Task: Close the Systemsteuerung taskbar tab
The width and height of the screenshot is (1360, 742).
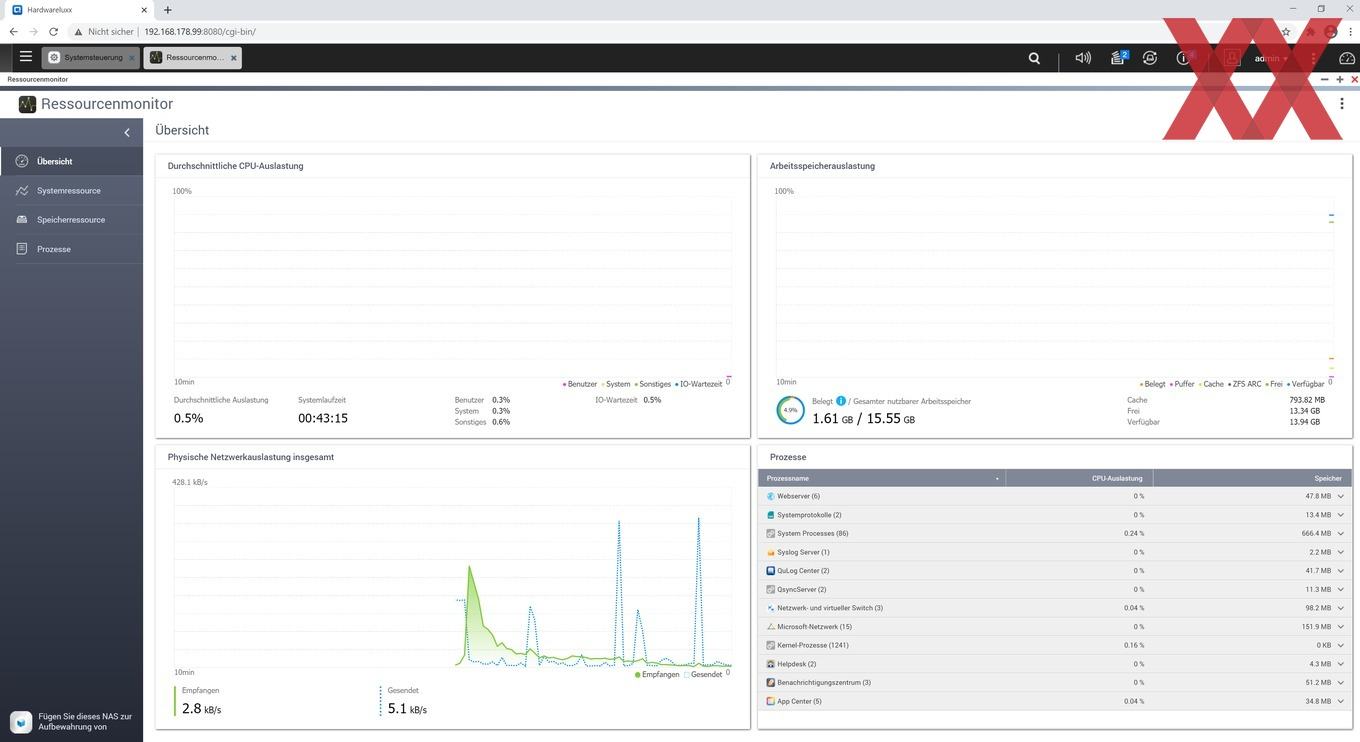Action: 132,58
